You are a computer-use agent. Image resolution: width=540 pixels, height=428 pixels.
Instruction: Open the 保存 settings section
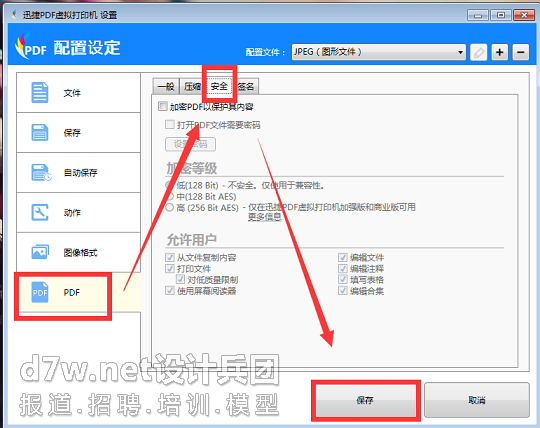[x=79, y=133]
